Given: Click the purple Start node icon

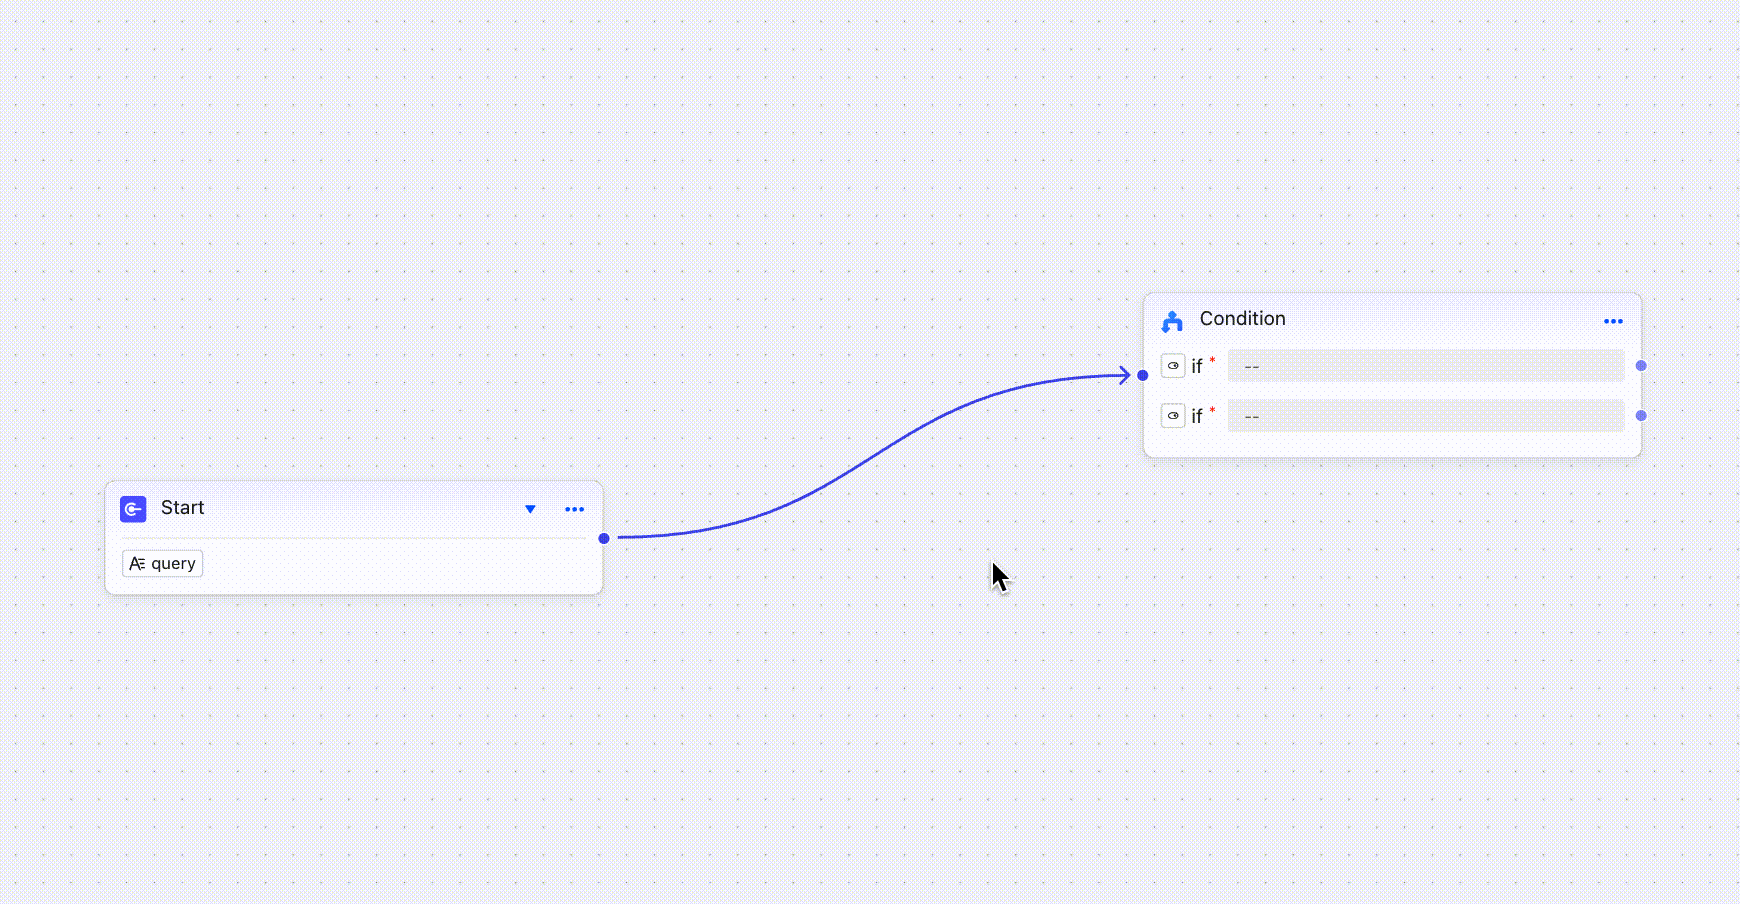Looking at the screenshot, I should coord(133,509).
